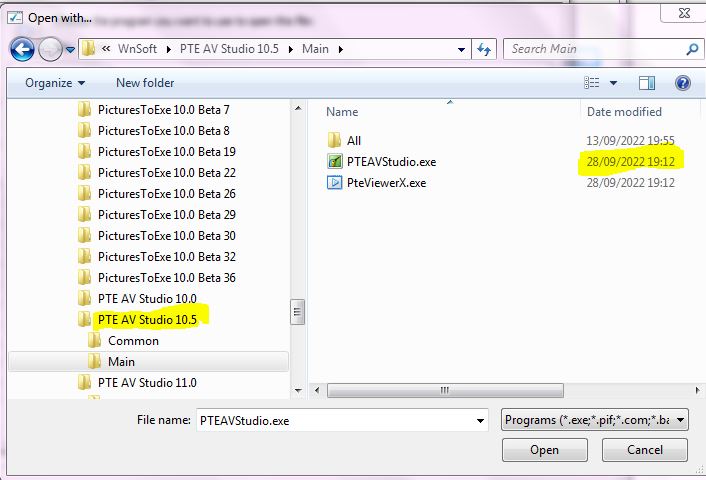Select the PTEAVStudio.exe file icon
Viewport: 706px width, 480px height.
335,161
